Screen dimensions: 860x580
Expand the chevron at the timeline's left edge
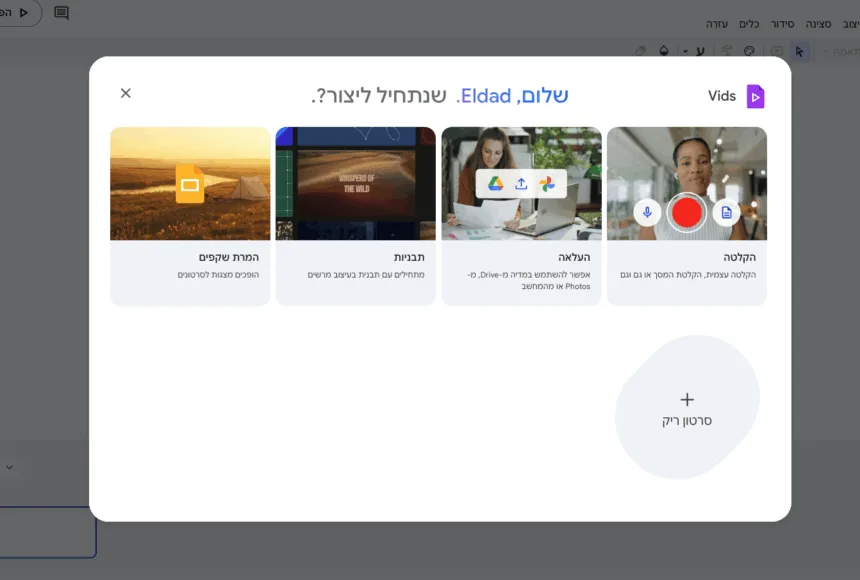[x=9, y=468]
